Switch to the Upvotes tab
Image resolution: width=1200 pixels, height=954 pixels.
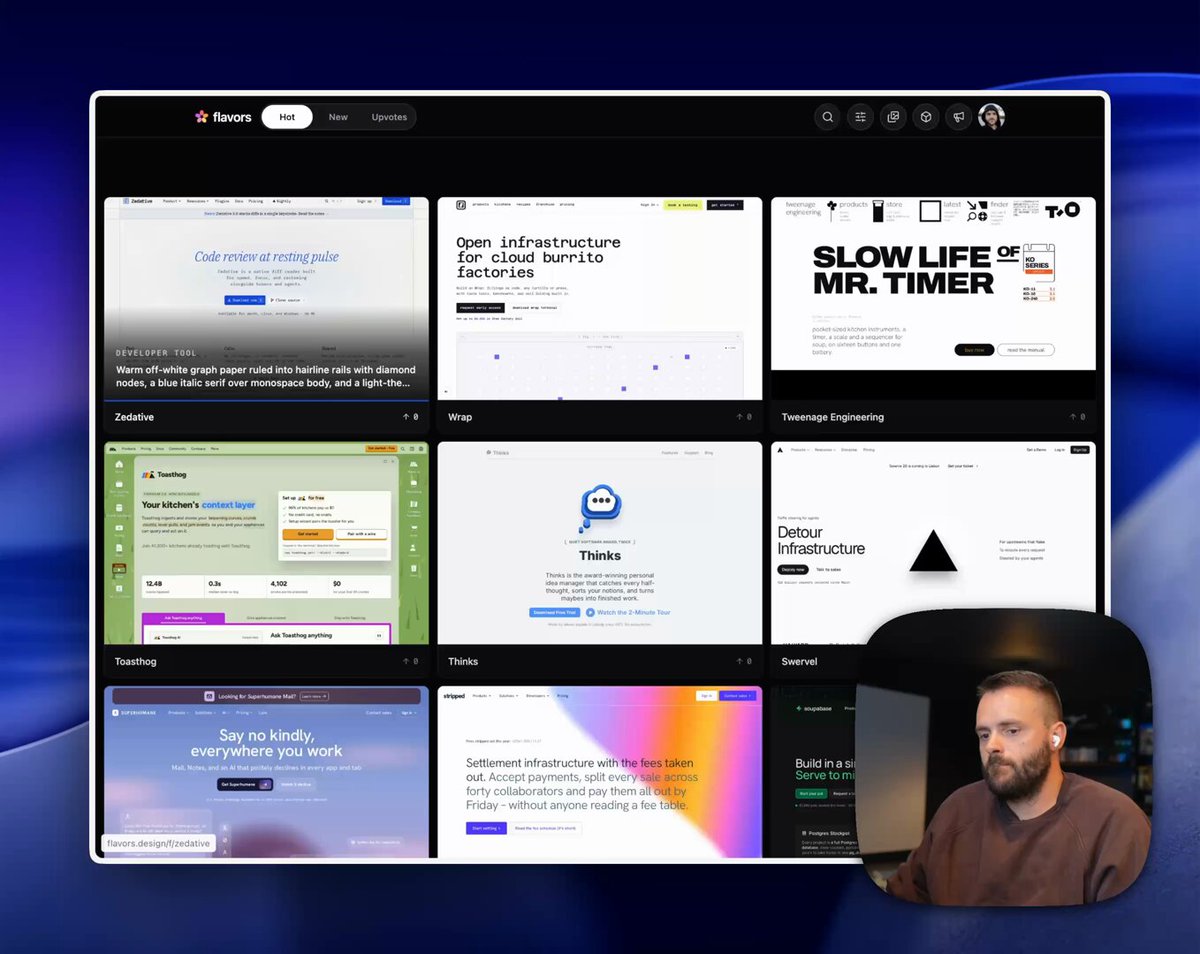[389, 117]
